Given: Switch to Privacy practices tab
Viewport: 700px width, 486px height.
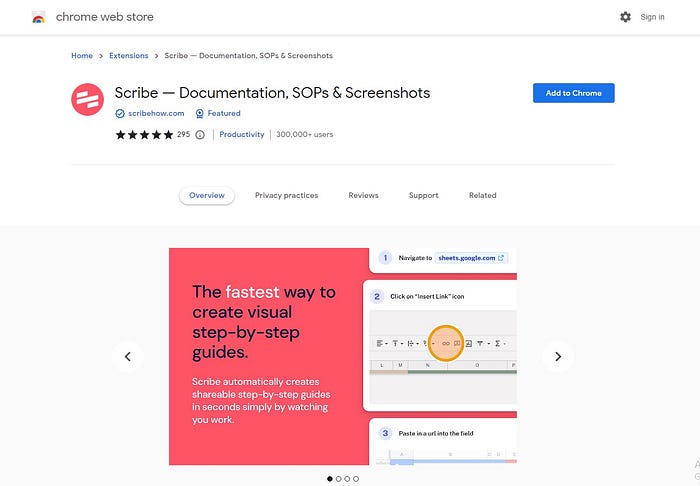Looking at the screenshot, I should coord(287,195).
